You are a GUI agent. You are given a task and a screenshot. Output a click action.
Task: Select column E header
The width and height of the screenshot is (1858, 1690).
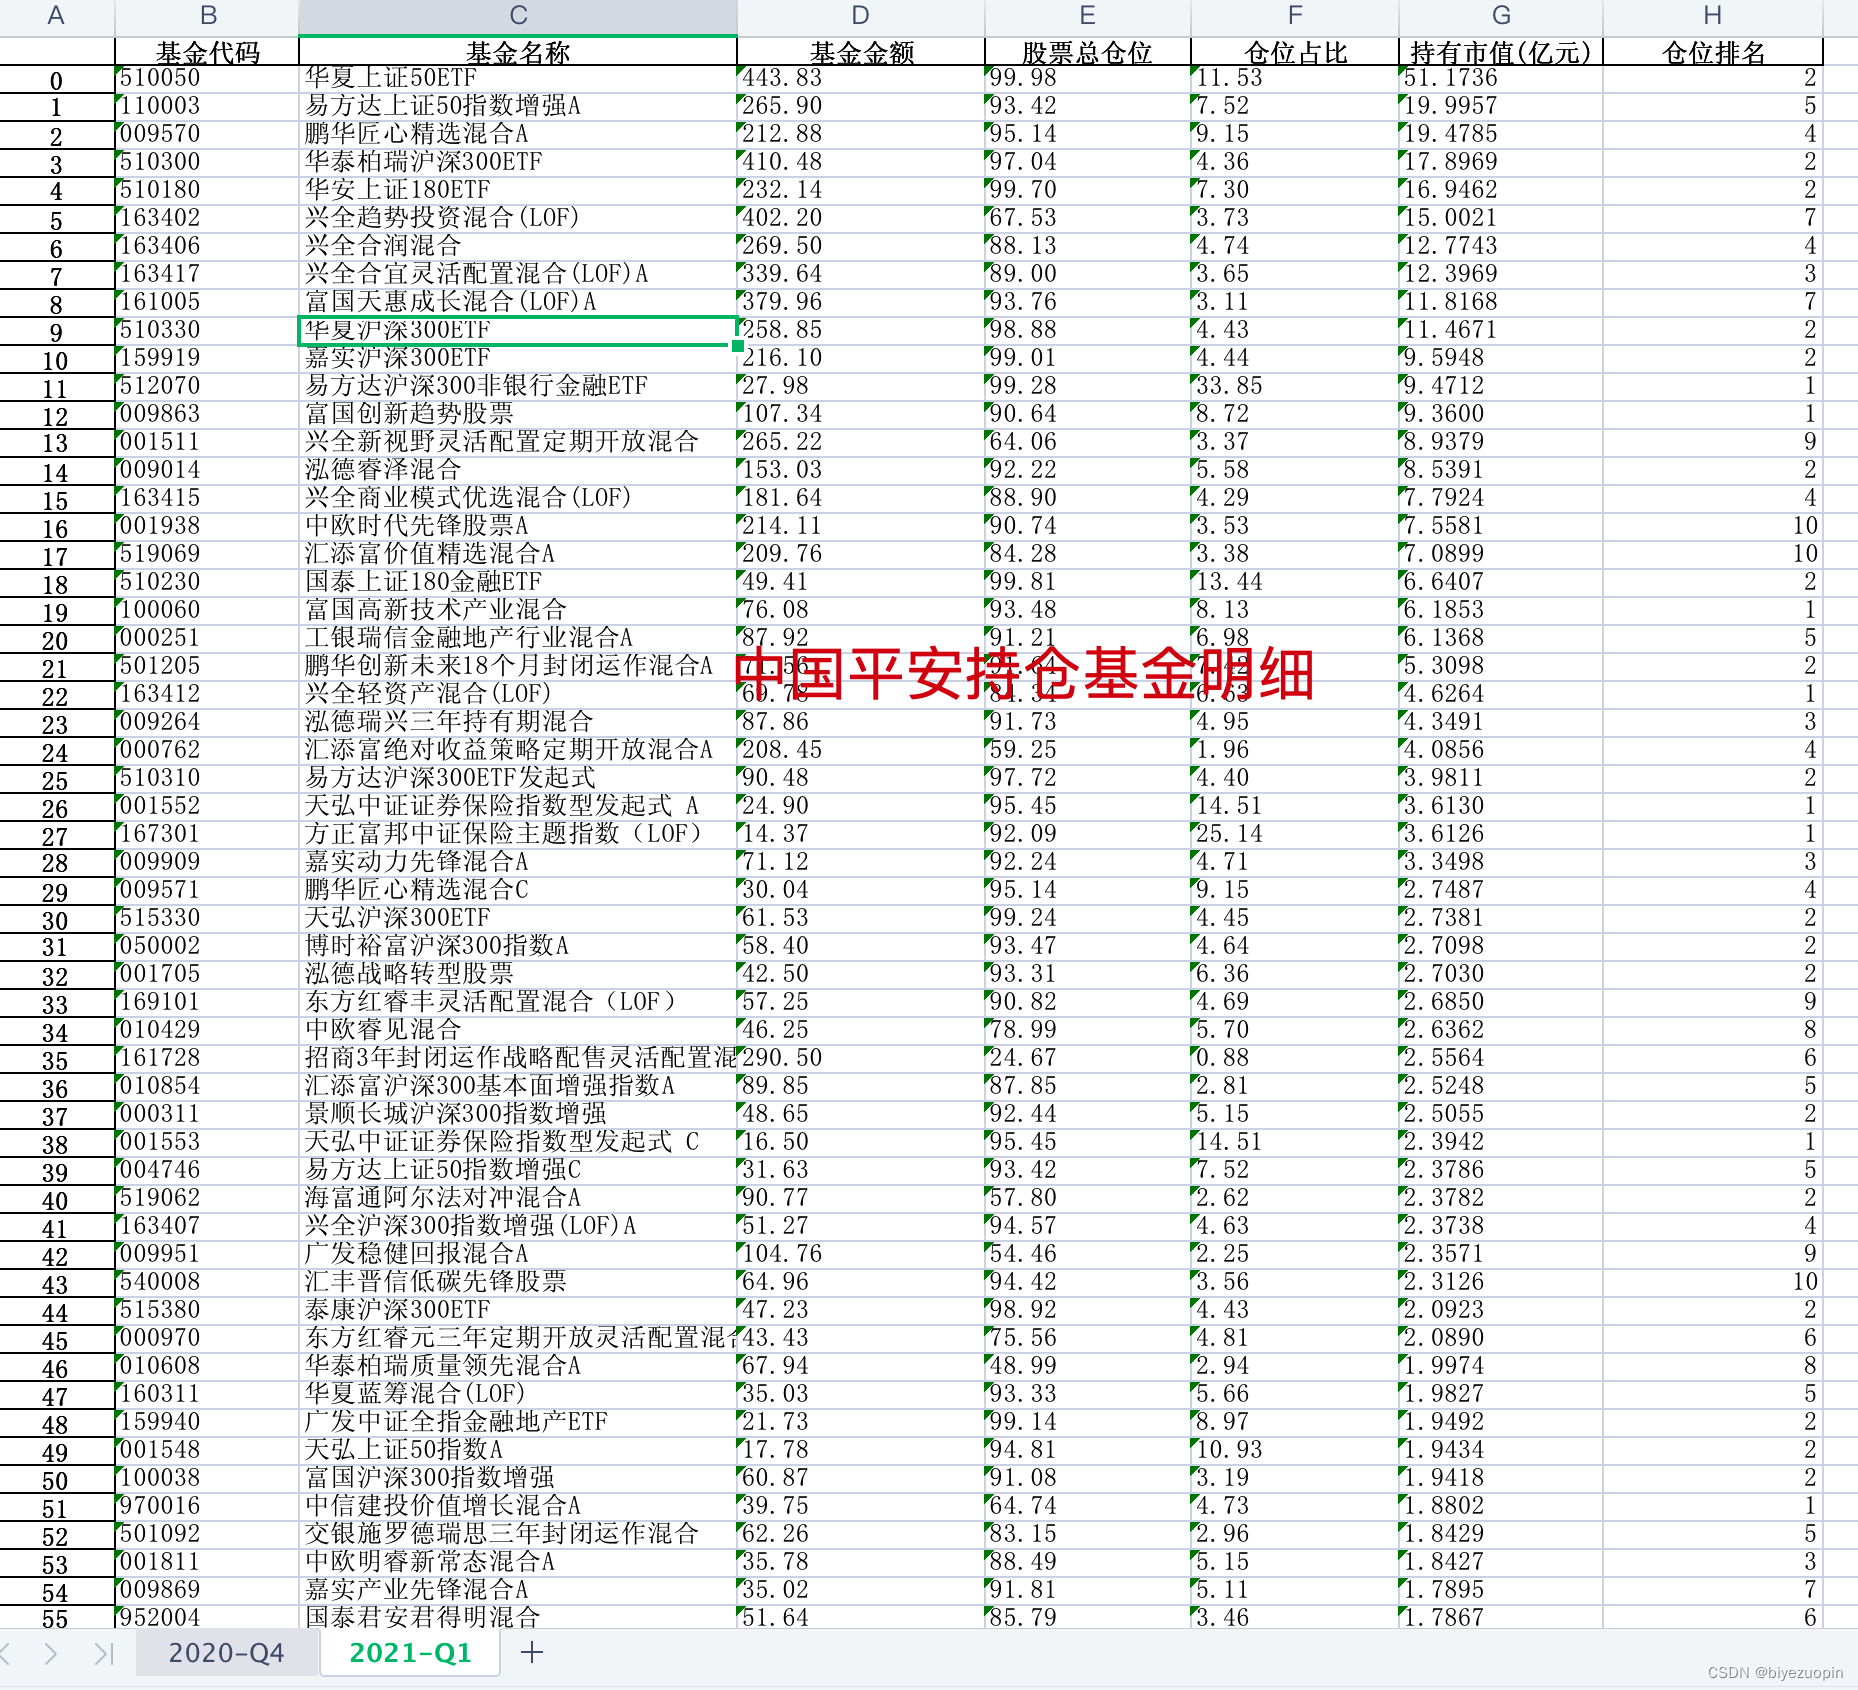(1087, 16)
